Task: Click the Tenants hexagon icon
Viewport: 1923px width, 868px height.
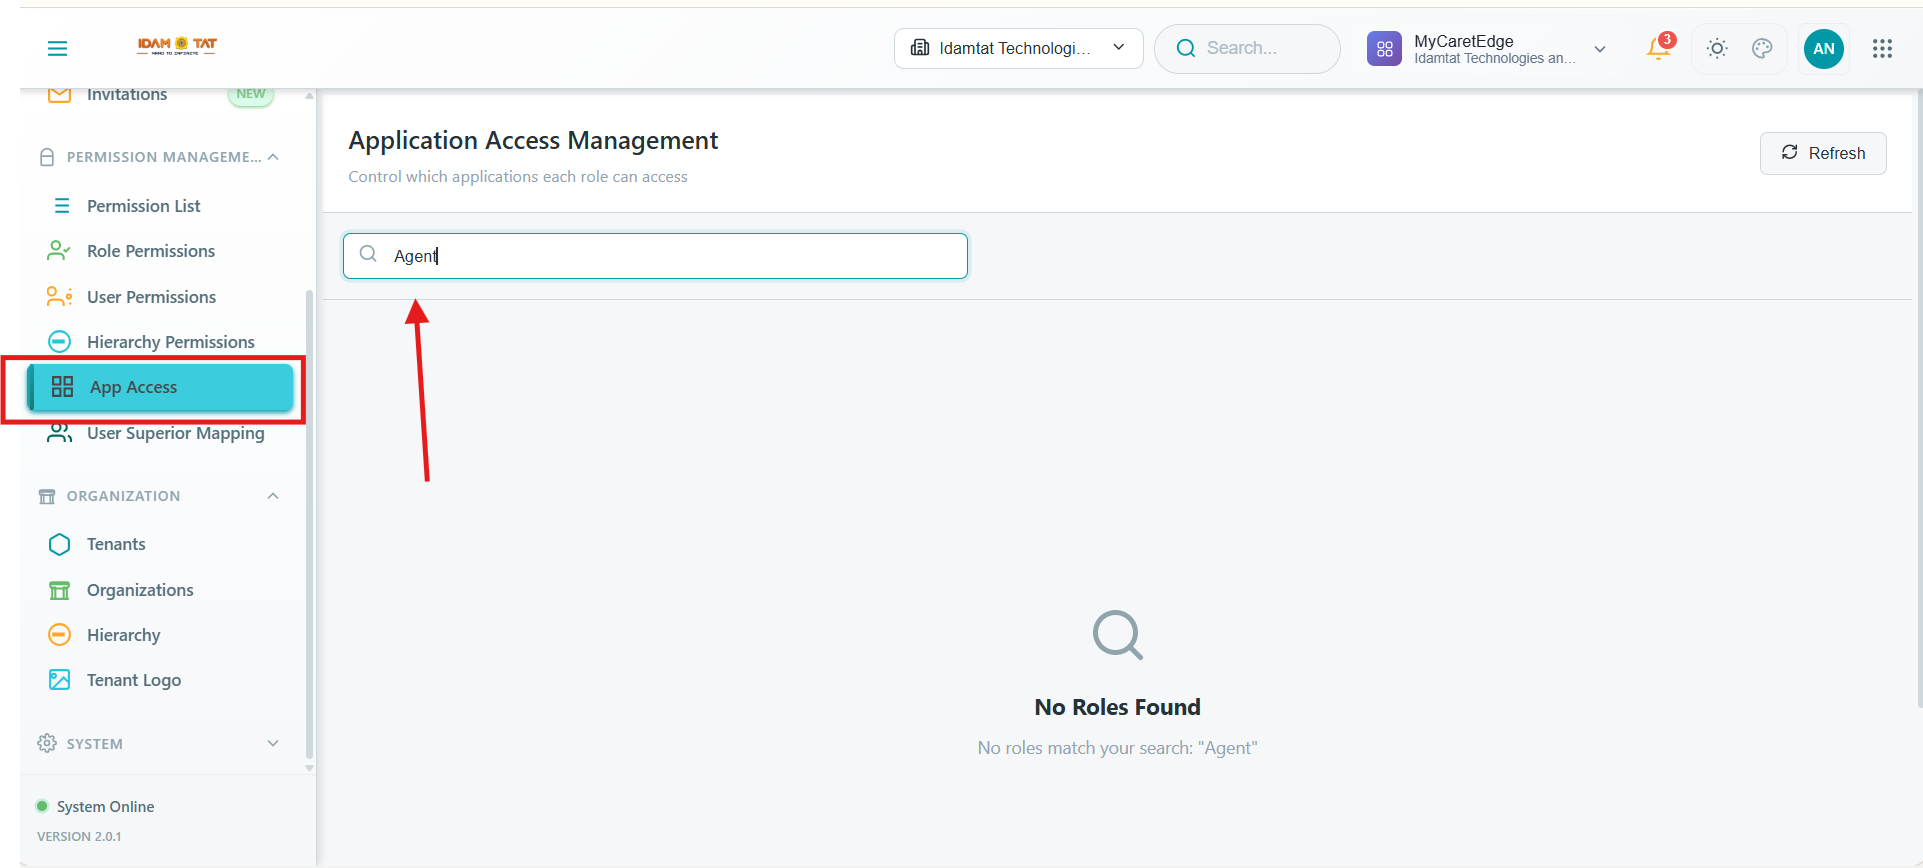Action: tap(60, 544)
